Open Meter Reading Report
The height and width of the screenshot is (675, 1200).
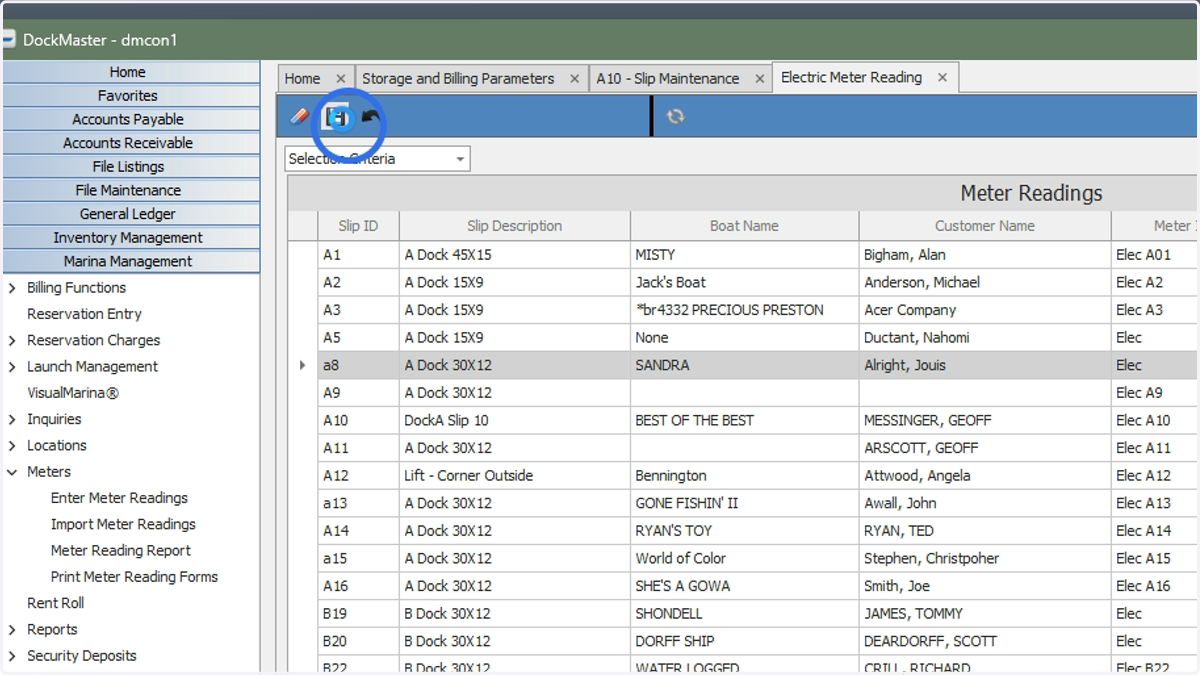tap(120, 550)
